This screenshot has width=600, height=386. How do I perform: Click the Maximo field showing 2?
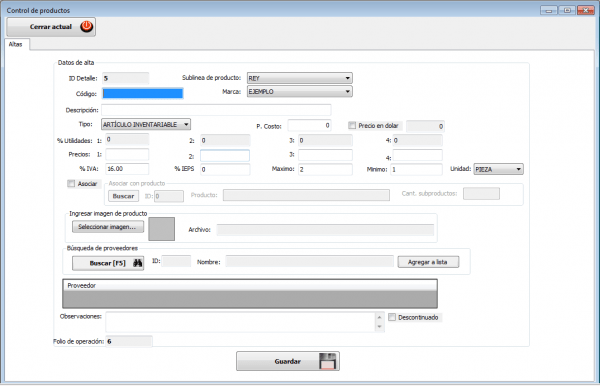pos(325,169)
